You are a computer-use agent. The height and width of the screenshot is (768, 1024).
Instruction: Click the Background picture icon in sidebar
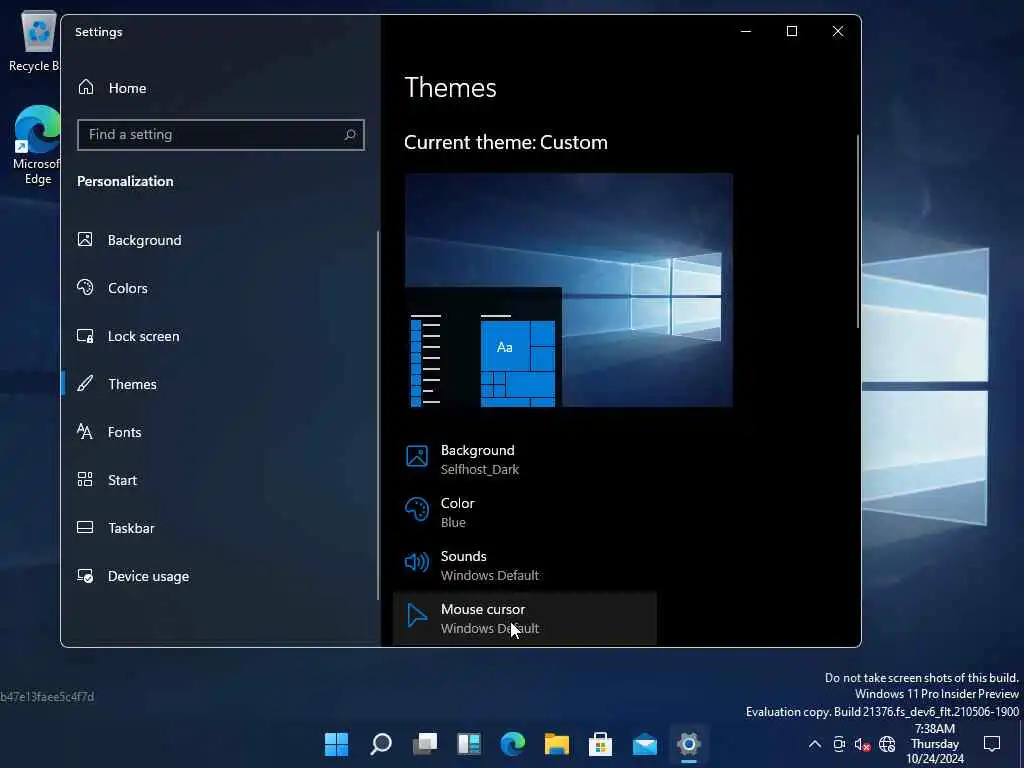click(x=85, y=239)
